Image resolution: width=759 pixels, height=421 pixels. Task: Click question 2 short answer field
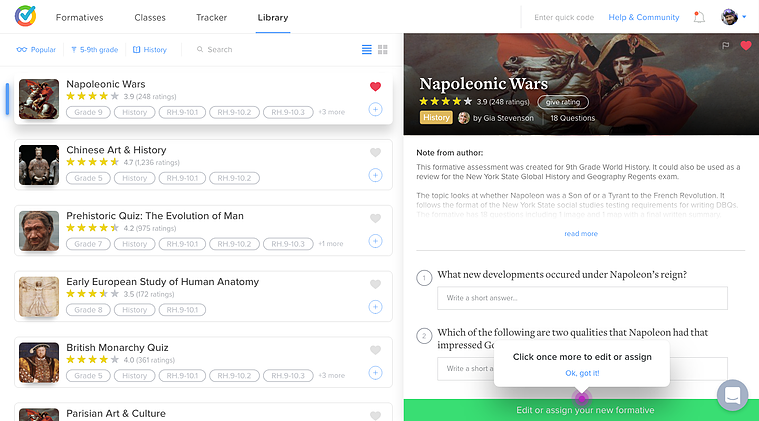[x=582, y=369]
